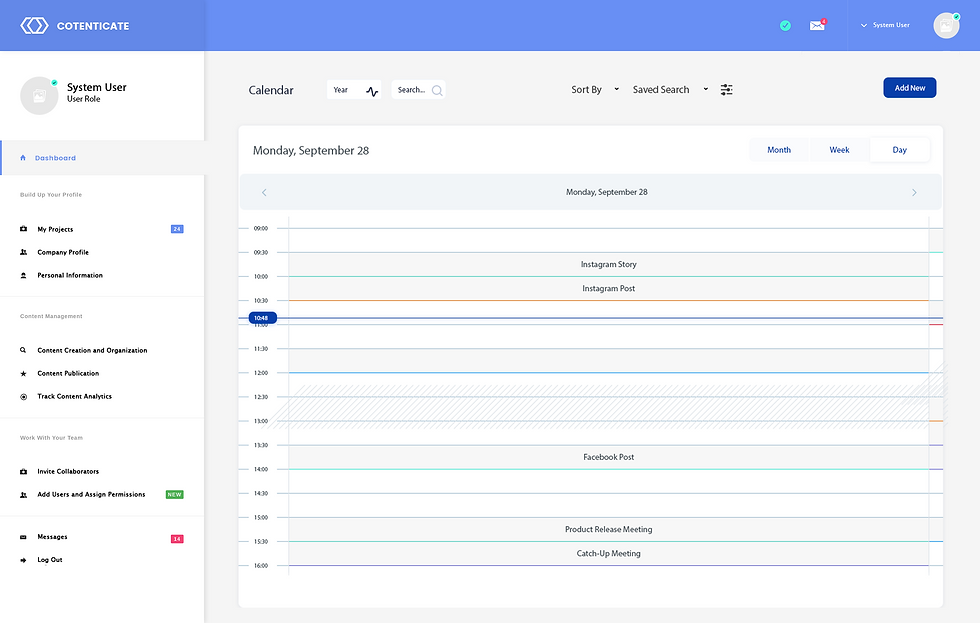
Task: Switch to the Week calendar view
Action: click(x=839, y=149)
